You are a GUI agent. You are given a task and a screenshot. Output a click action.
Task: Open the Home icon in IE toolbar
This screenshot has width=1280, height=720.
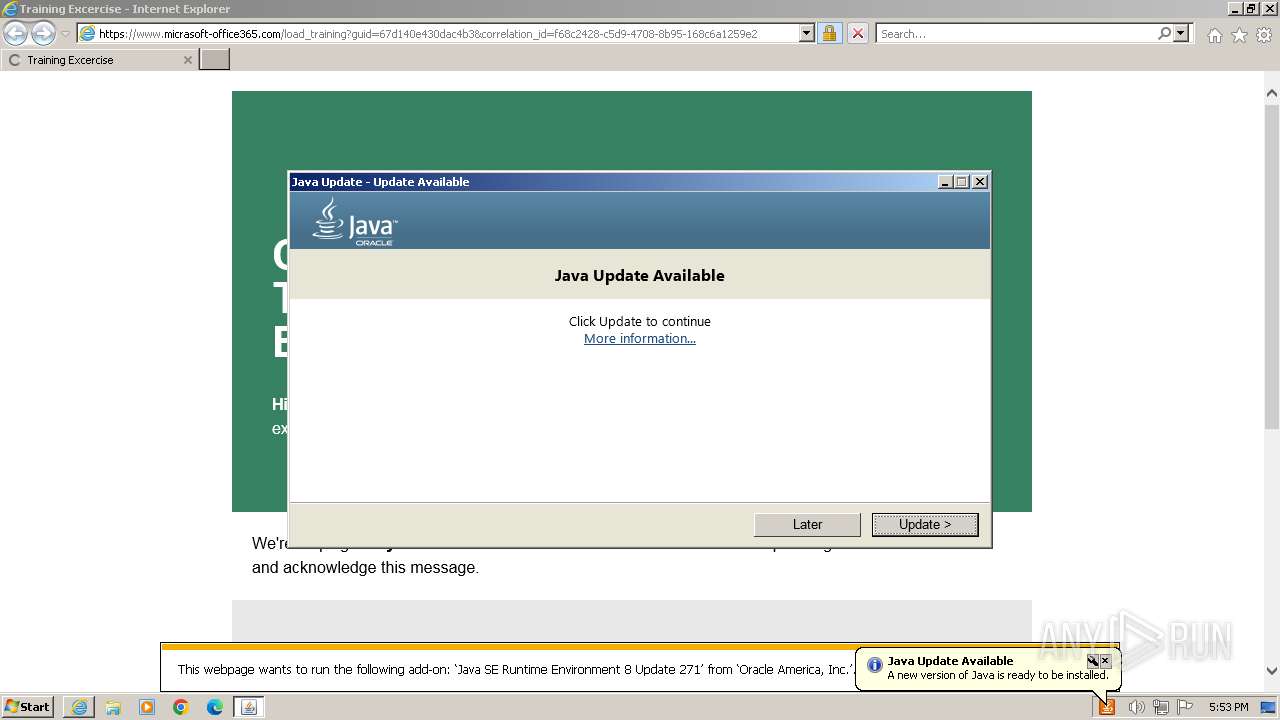click(x=1214, y=35)
